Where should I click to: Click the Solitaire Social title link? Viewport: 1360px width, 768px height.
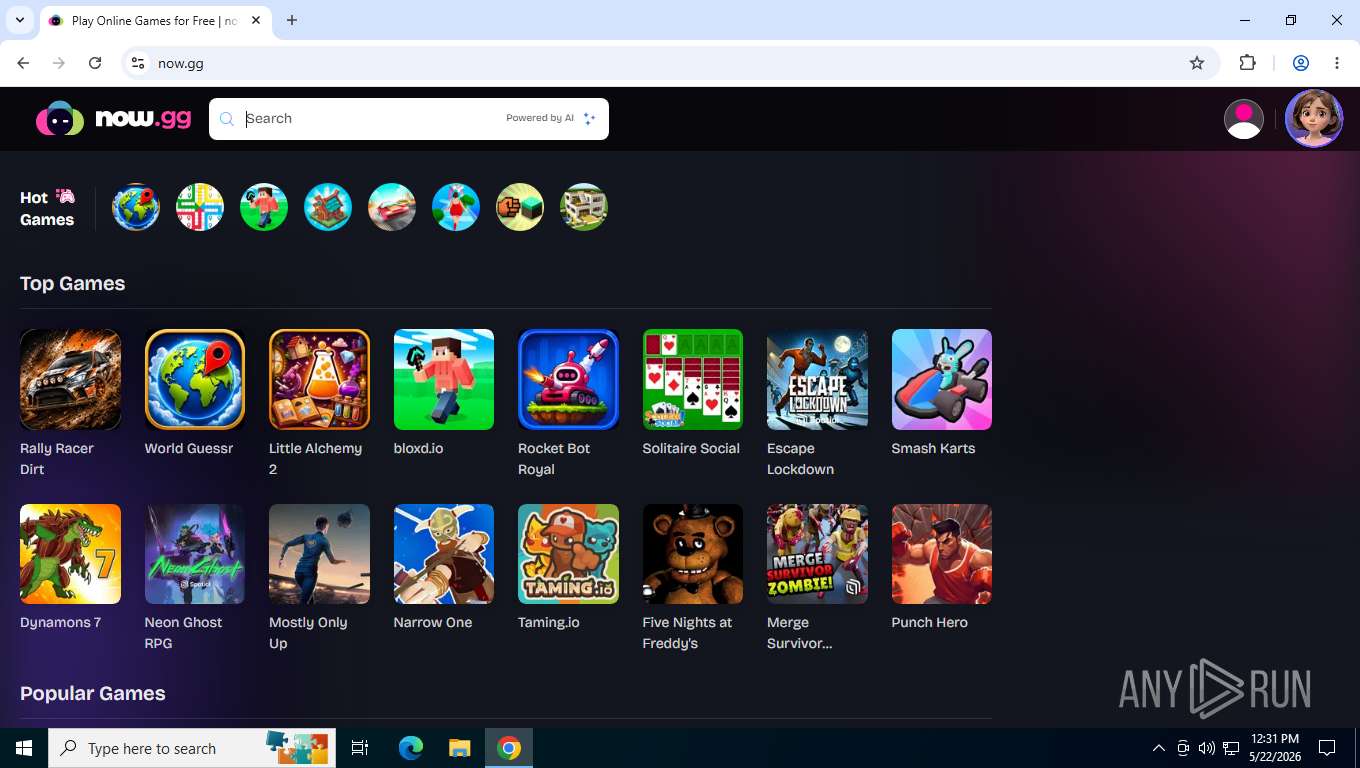coord(691,448)
